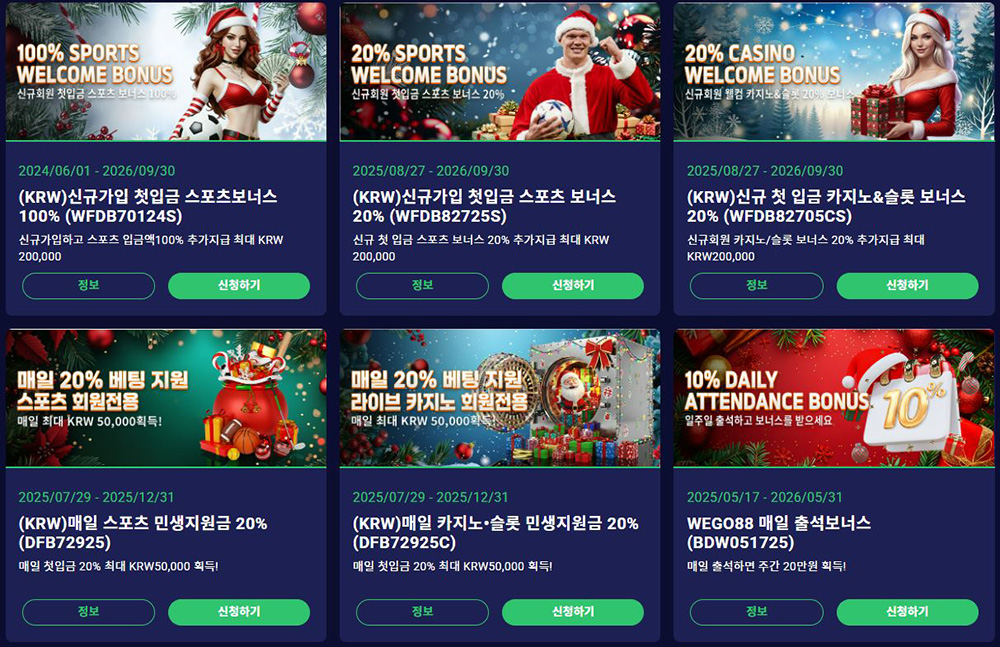The height and width of the screenshot is (647, 1000).
Task: Apply for daily casino slot support DFB72925C
Action: tap(573, 613)
